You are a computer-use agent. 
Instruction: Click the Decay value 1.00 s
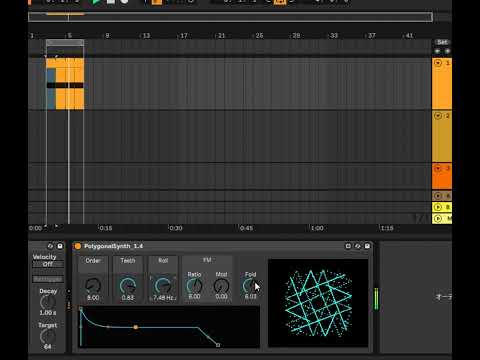[48, 313]
